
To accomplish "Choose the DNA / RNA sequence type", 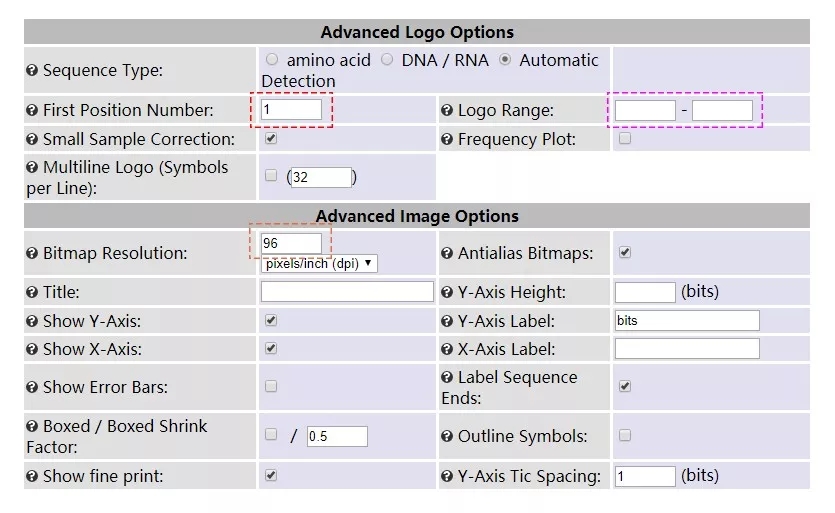I will pos(387,60).
